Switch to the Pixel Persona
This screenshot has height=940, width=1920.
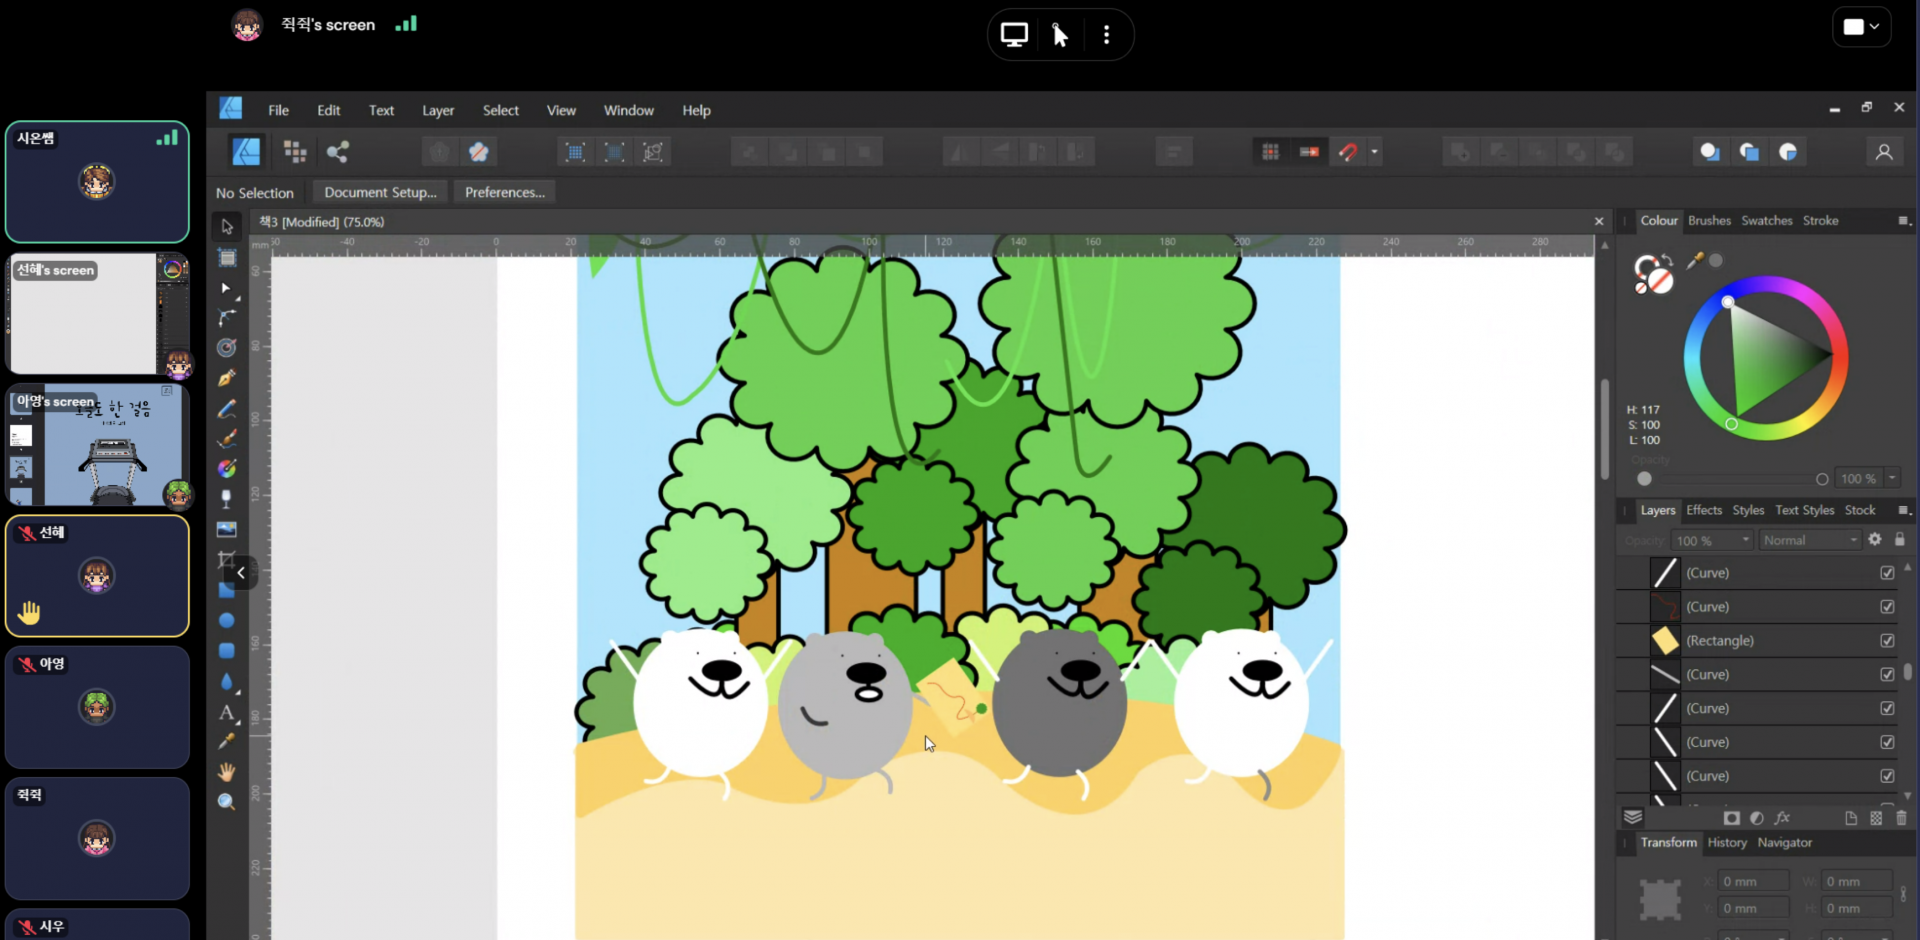click(x=295, y=152)
